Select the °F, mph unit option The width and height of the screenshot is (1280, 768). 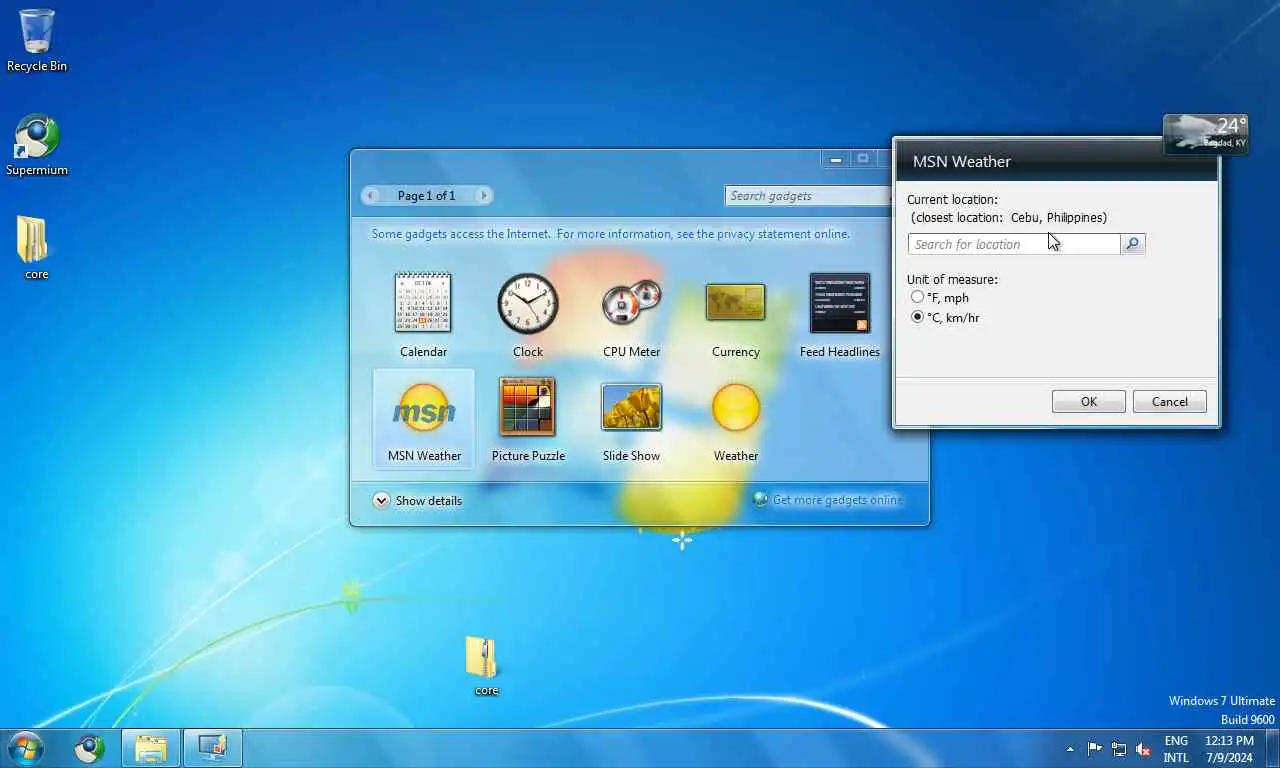pos(938,298)
